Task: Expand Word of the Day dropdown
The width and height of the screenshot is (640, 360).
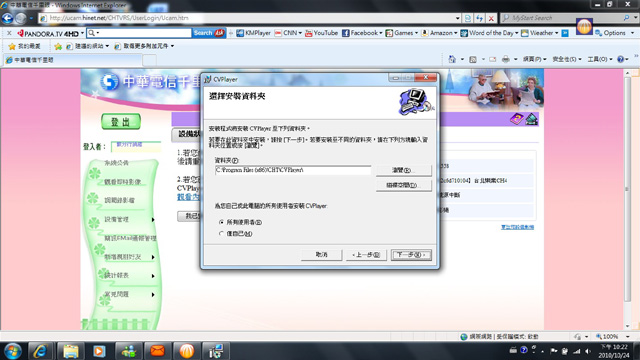Action: click(x=517, y=33)
